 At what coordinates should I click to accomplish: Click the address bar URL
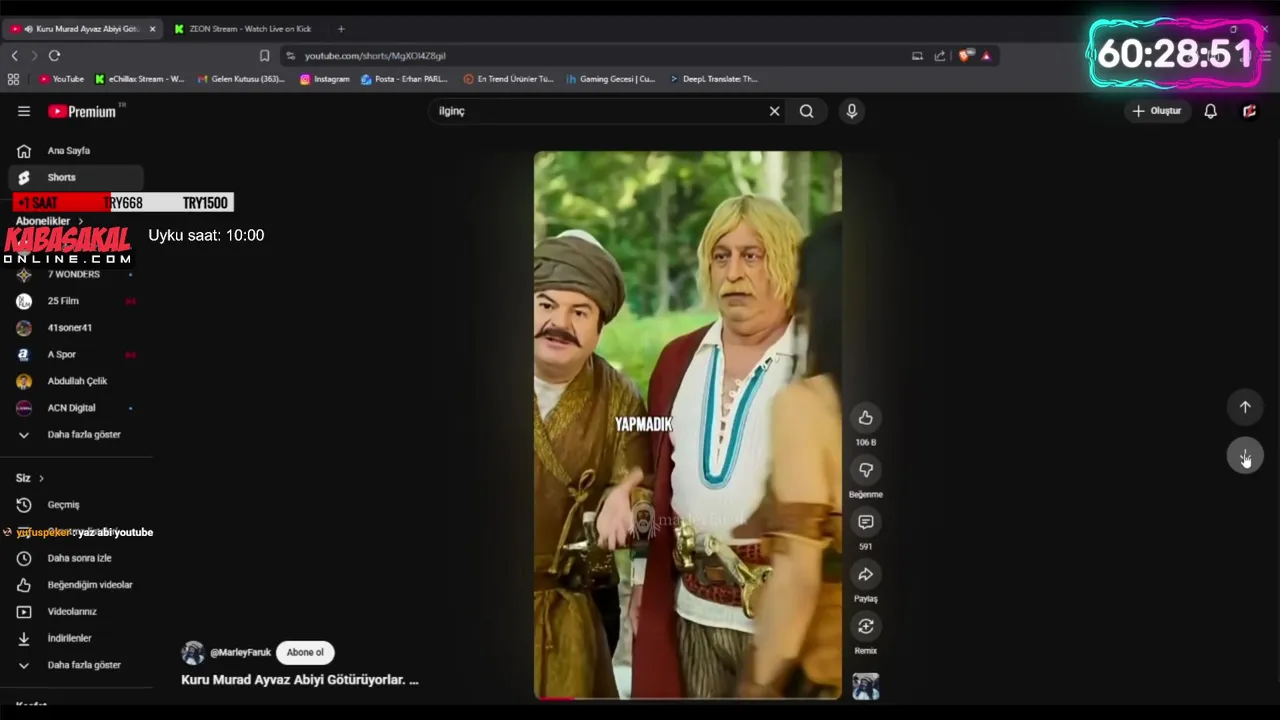pyautogui.click(x=375, y=56)
